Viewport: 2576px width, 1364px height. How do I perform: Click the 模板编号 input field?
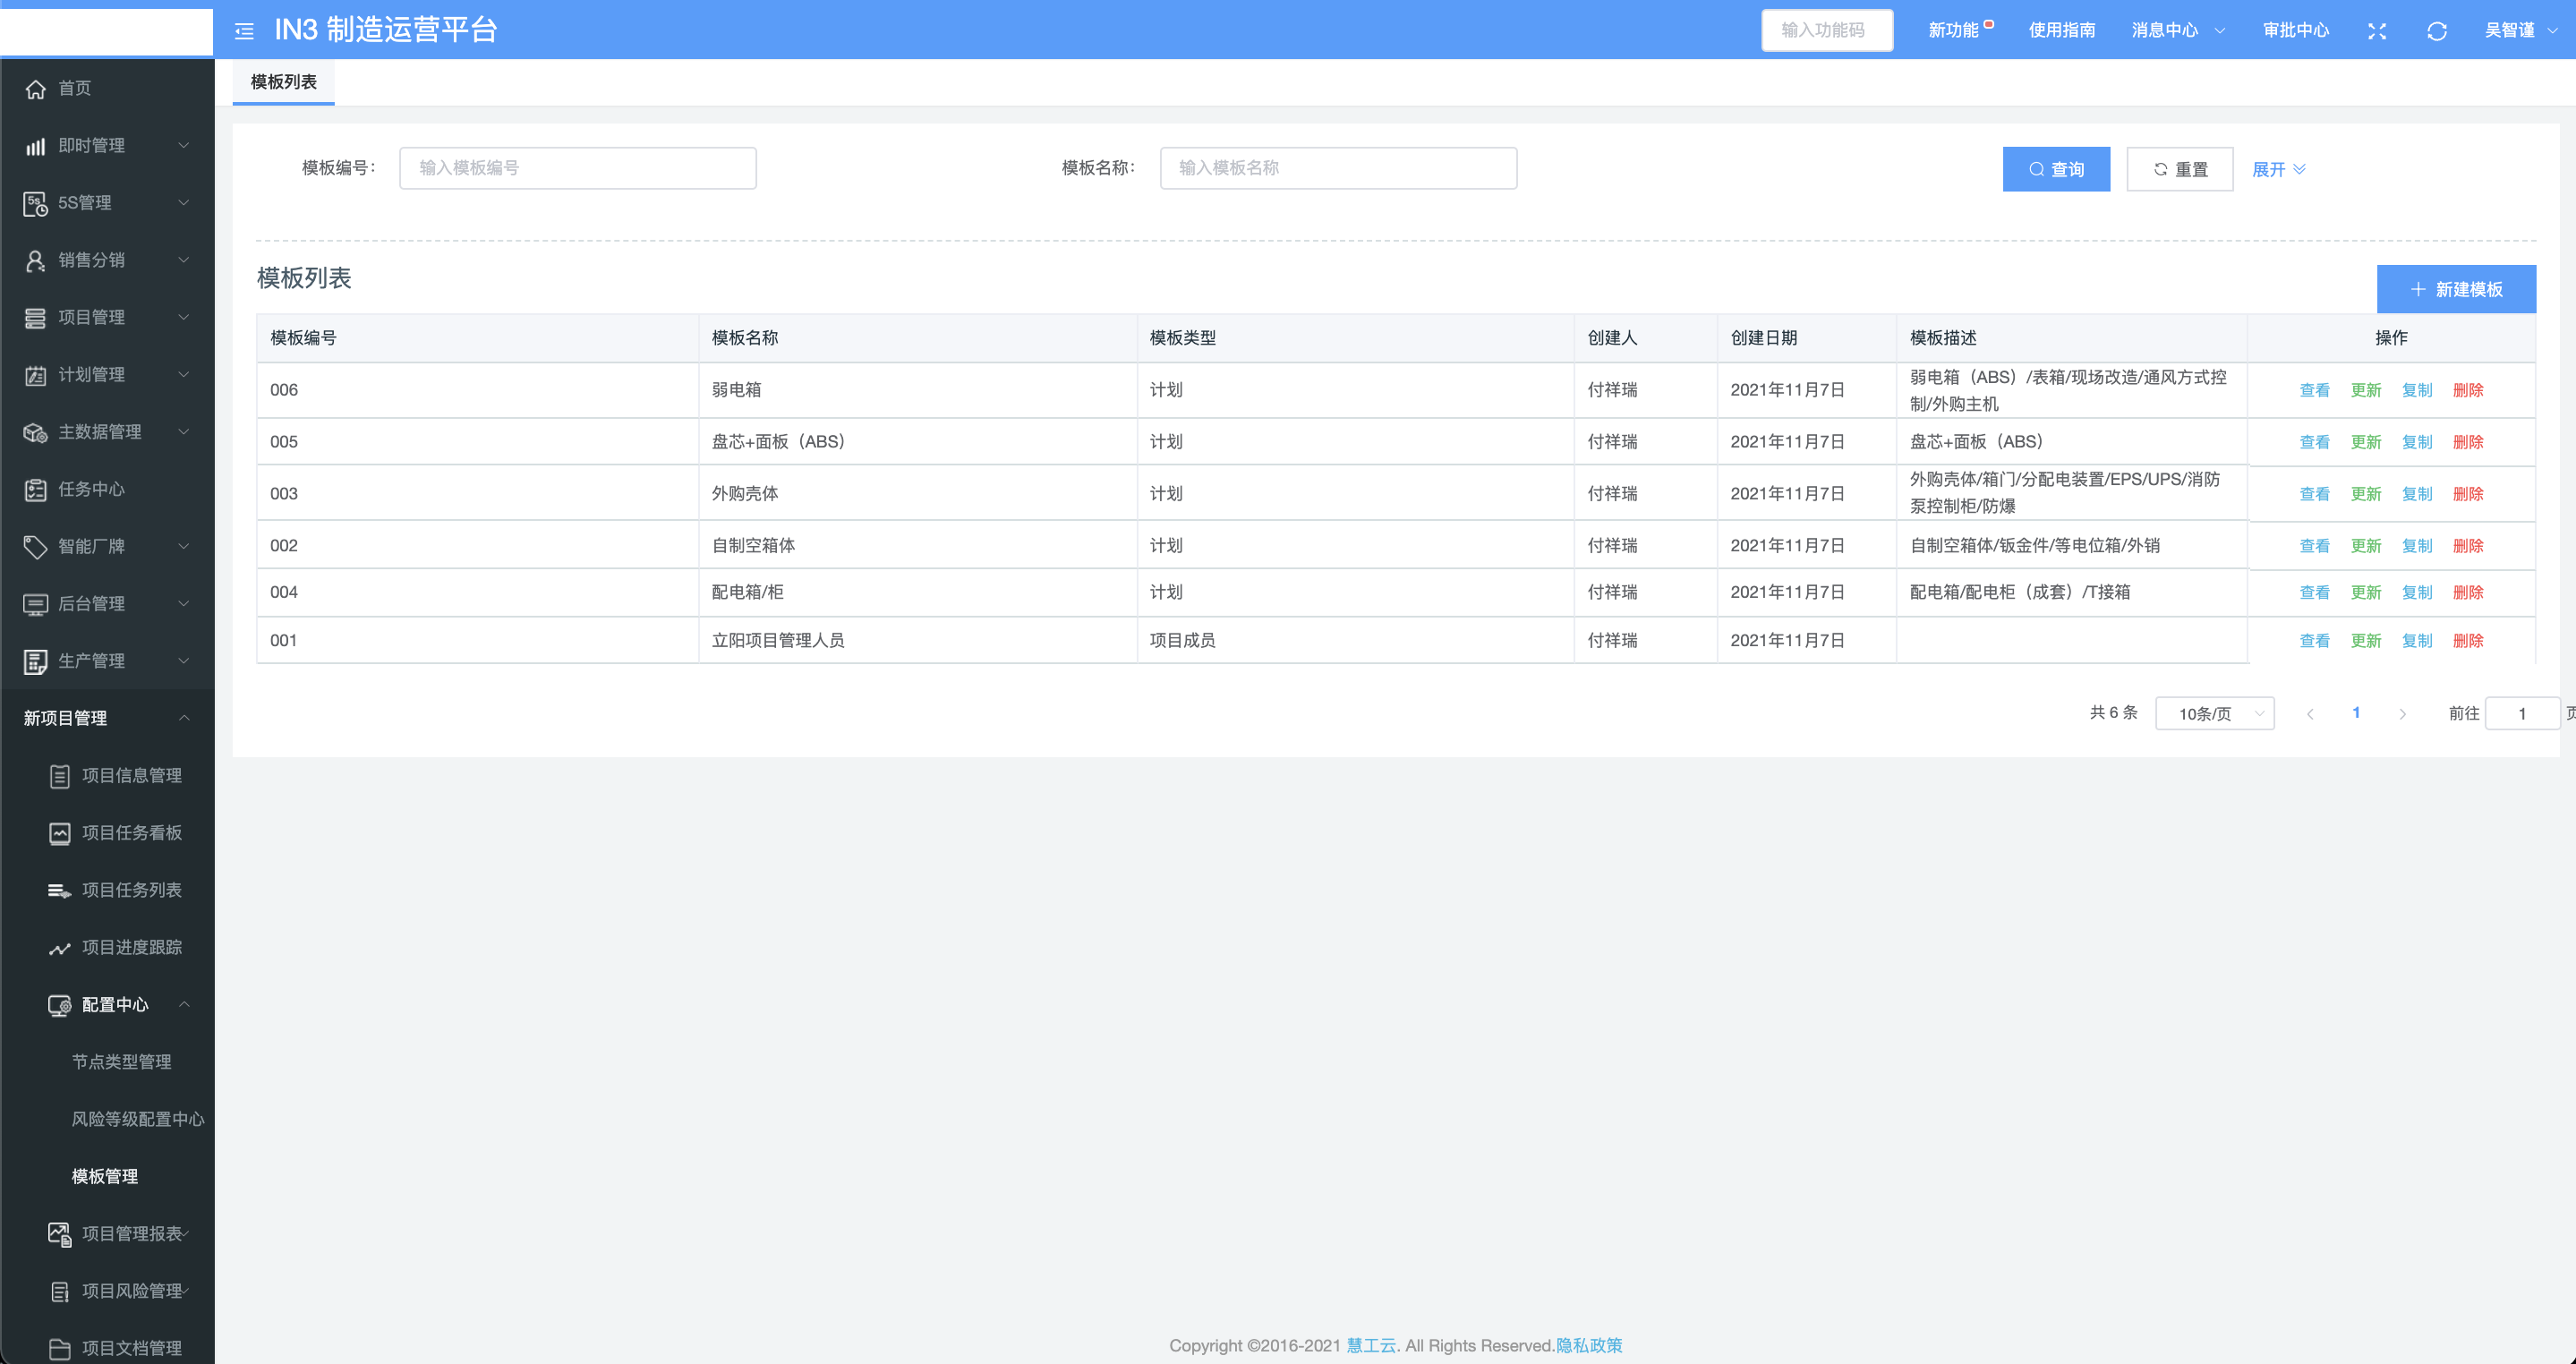click(577, 168)
